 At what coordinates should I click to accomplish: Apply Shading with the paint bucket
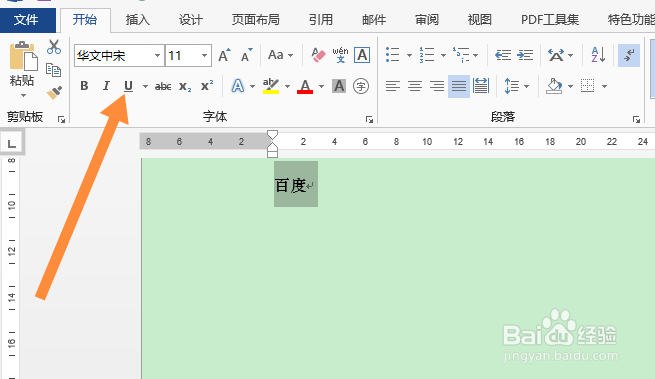[555, 86]
